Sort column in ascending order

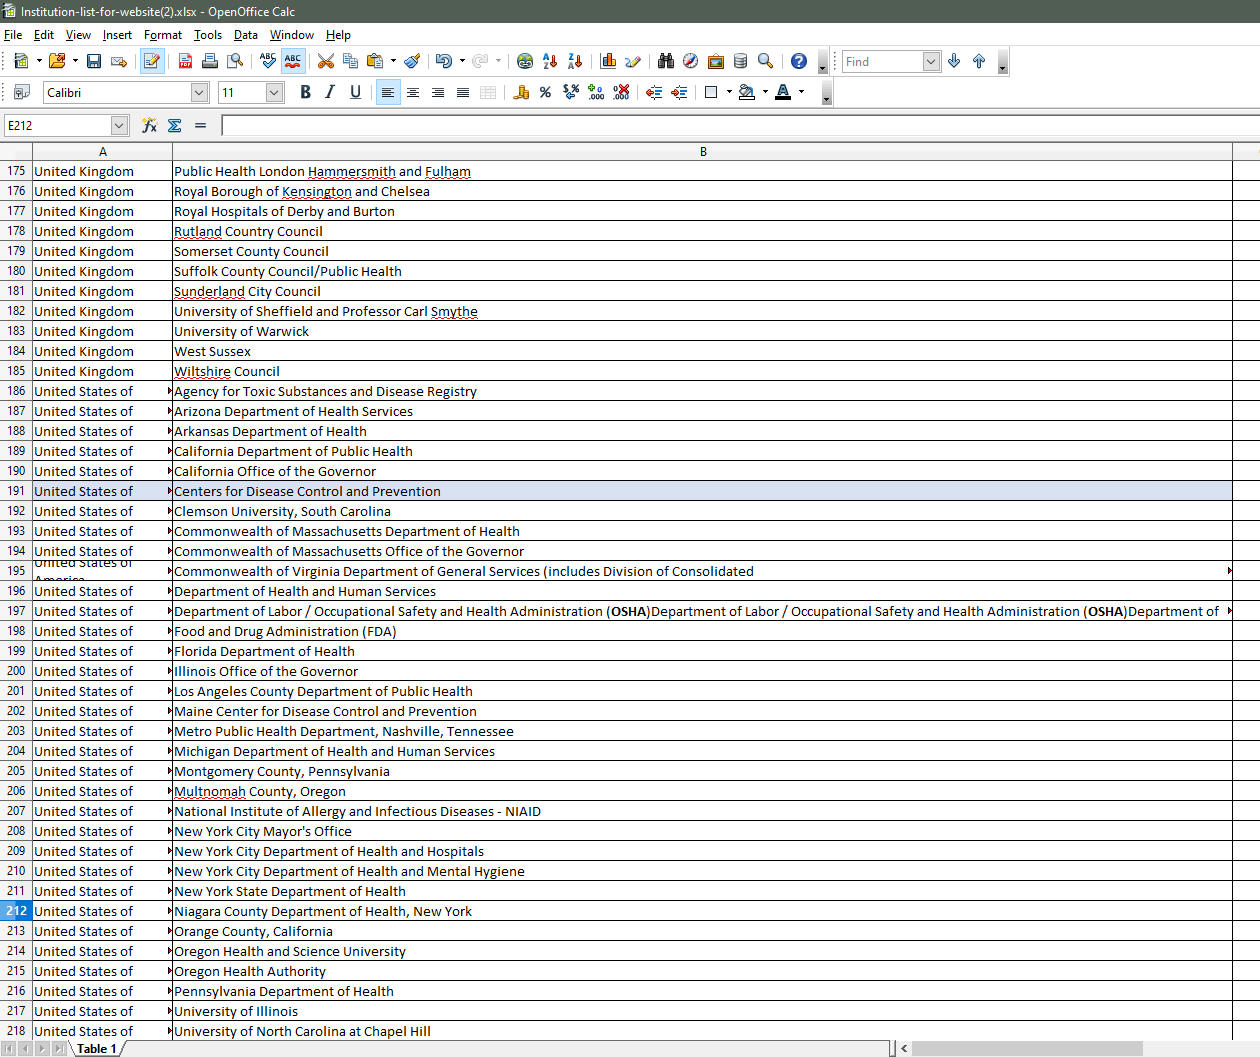(x=550, y=61)
